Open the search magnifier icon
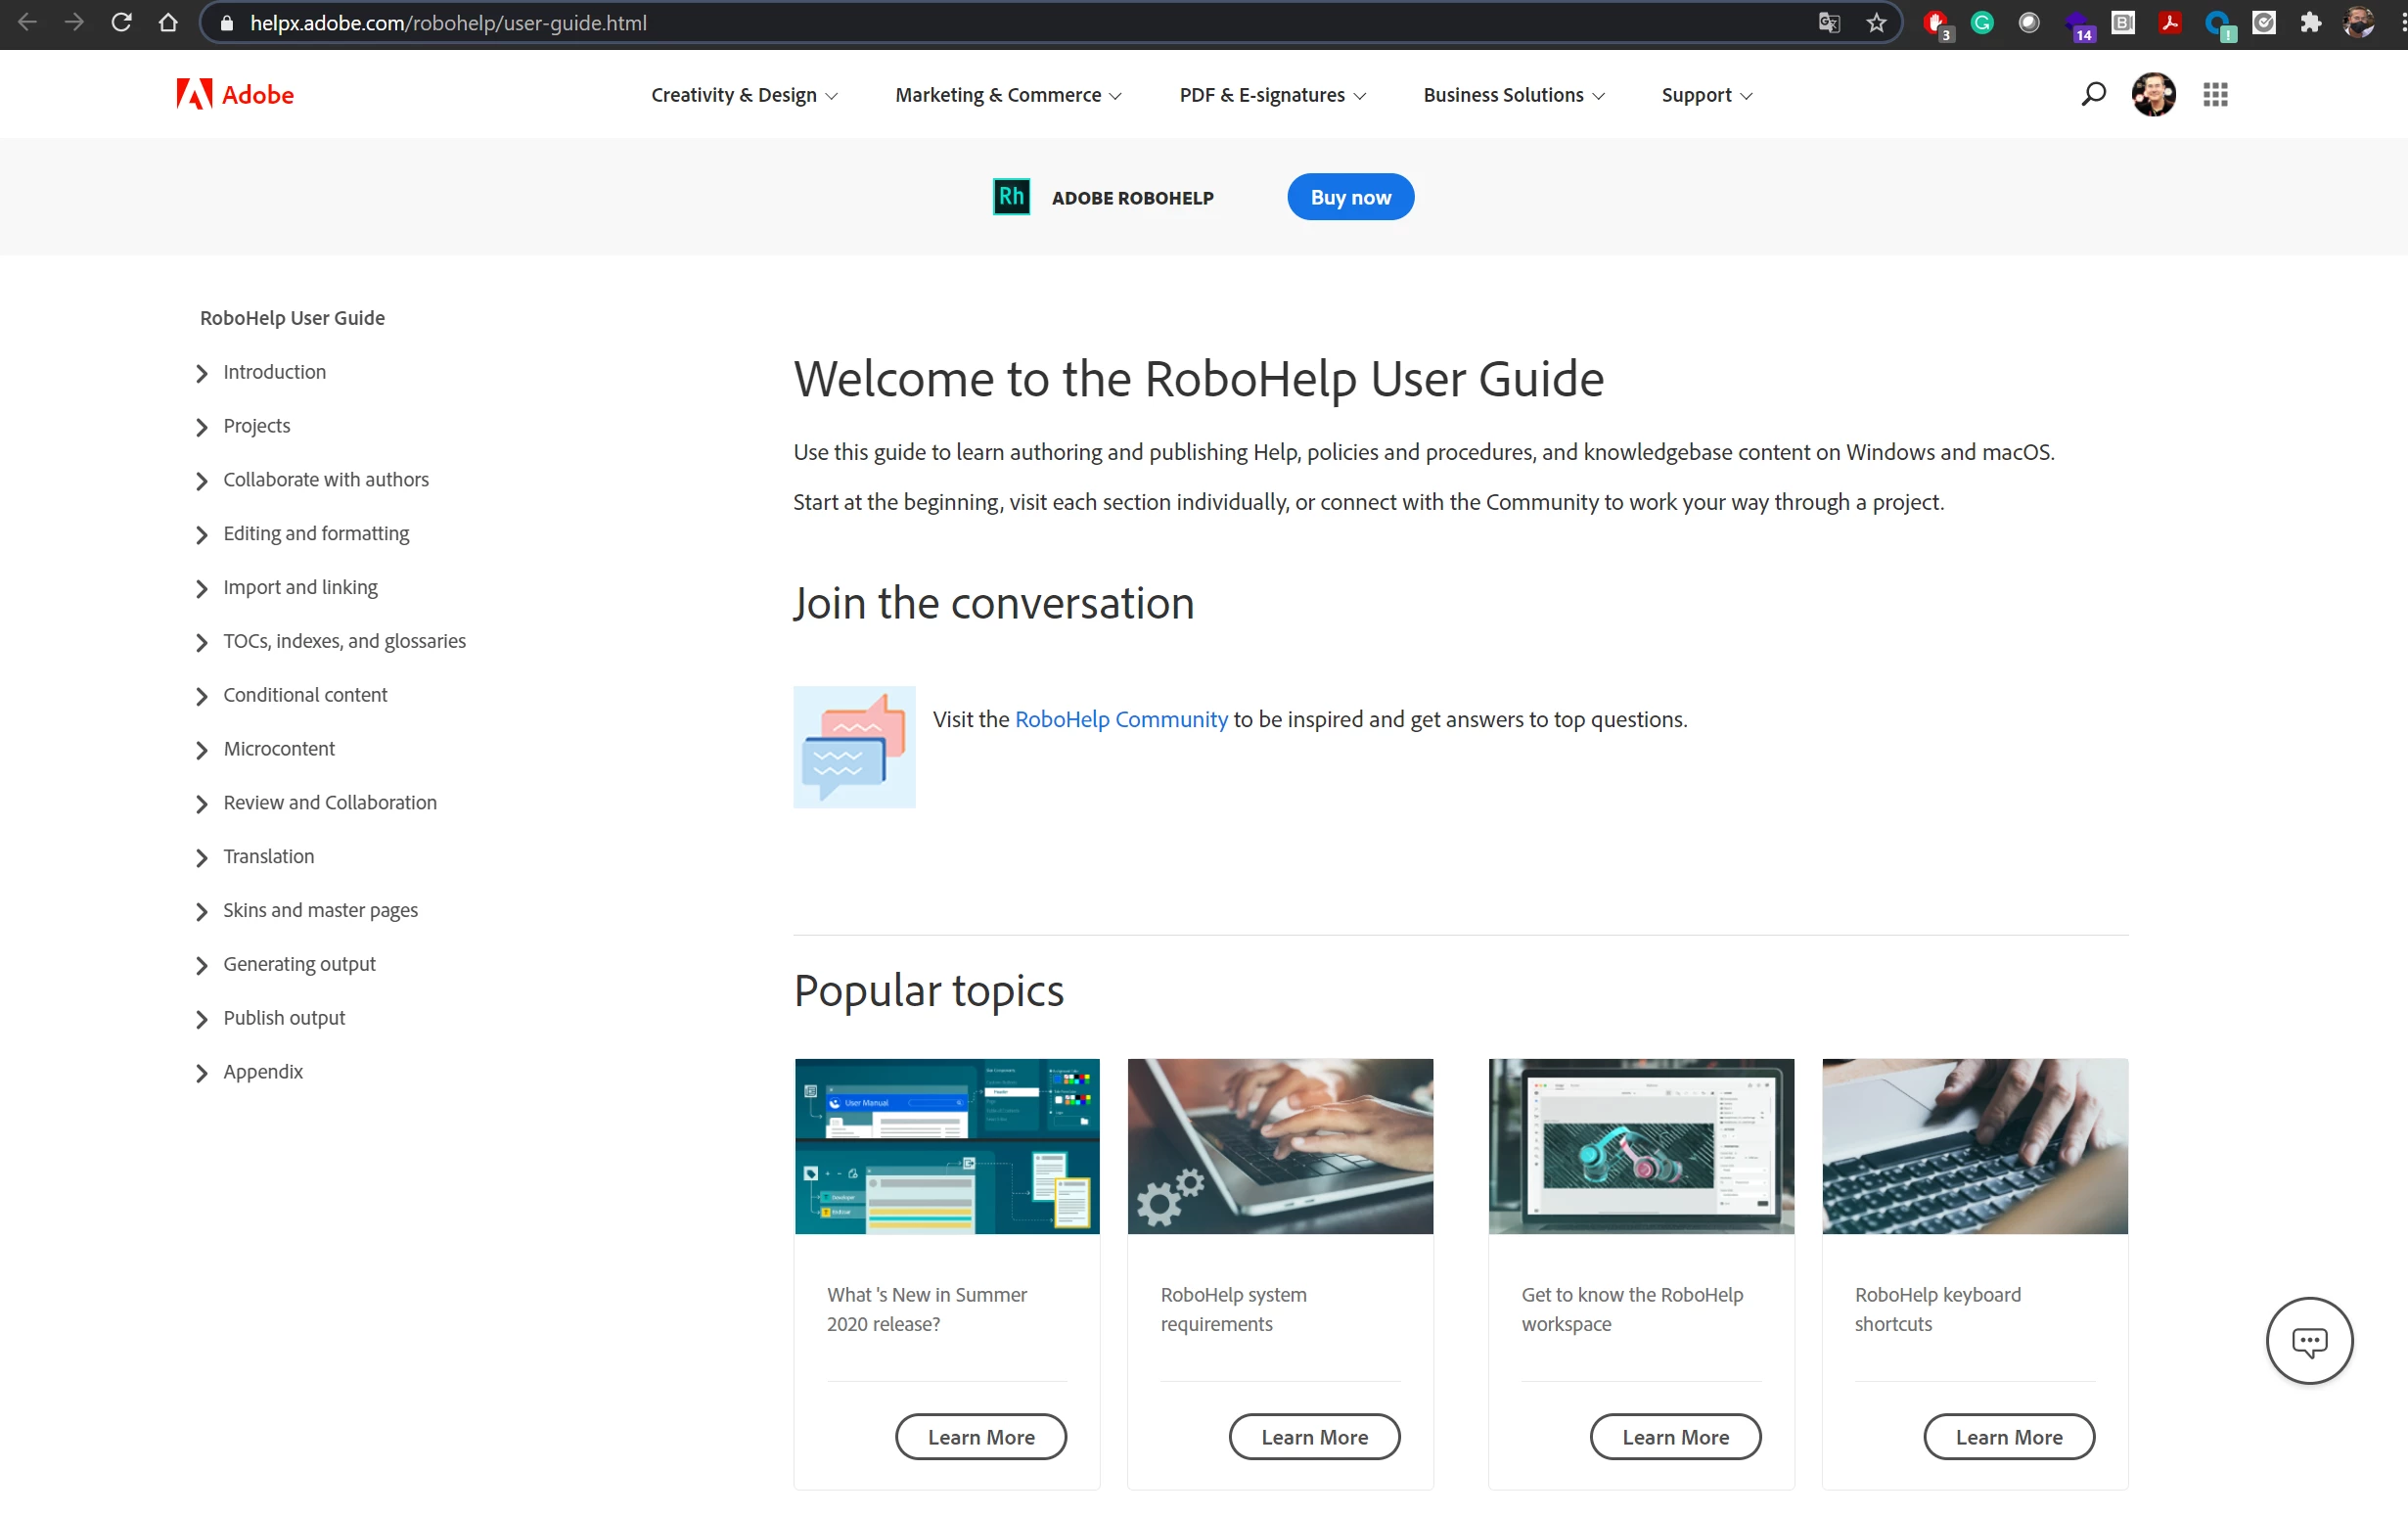This screenshot has width=2408, height=1516. click(x=2093, y=94)
